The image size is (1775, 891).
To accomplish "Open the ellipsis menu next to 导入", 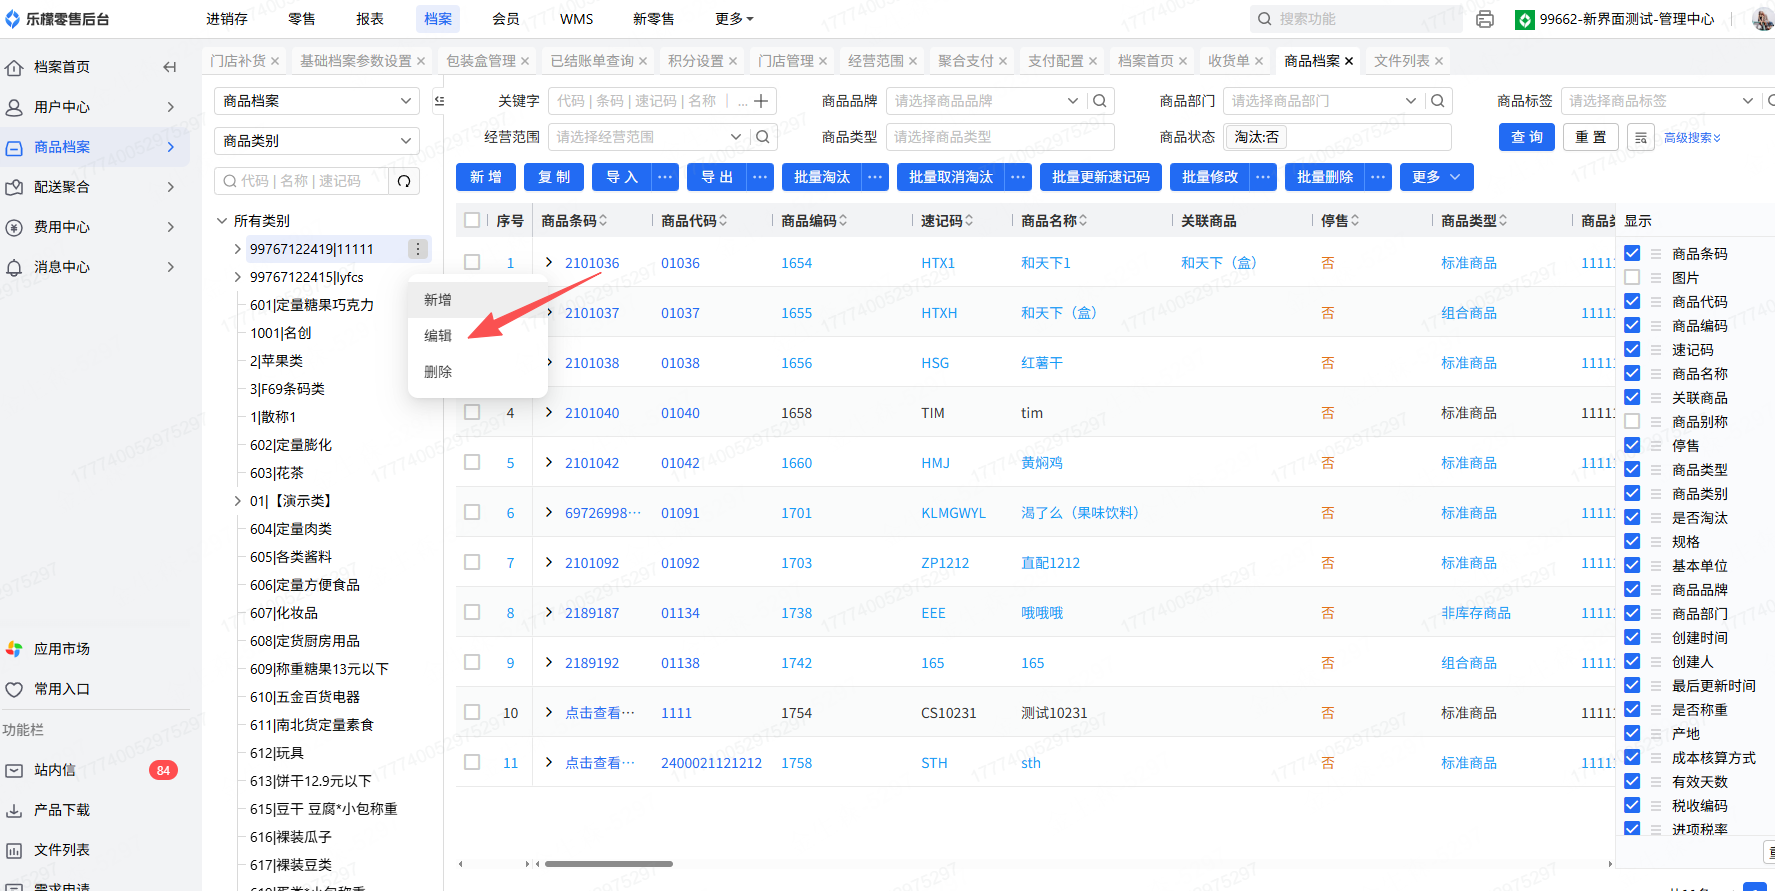I will [665, 177].
